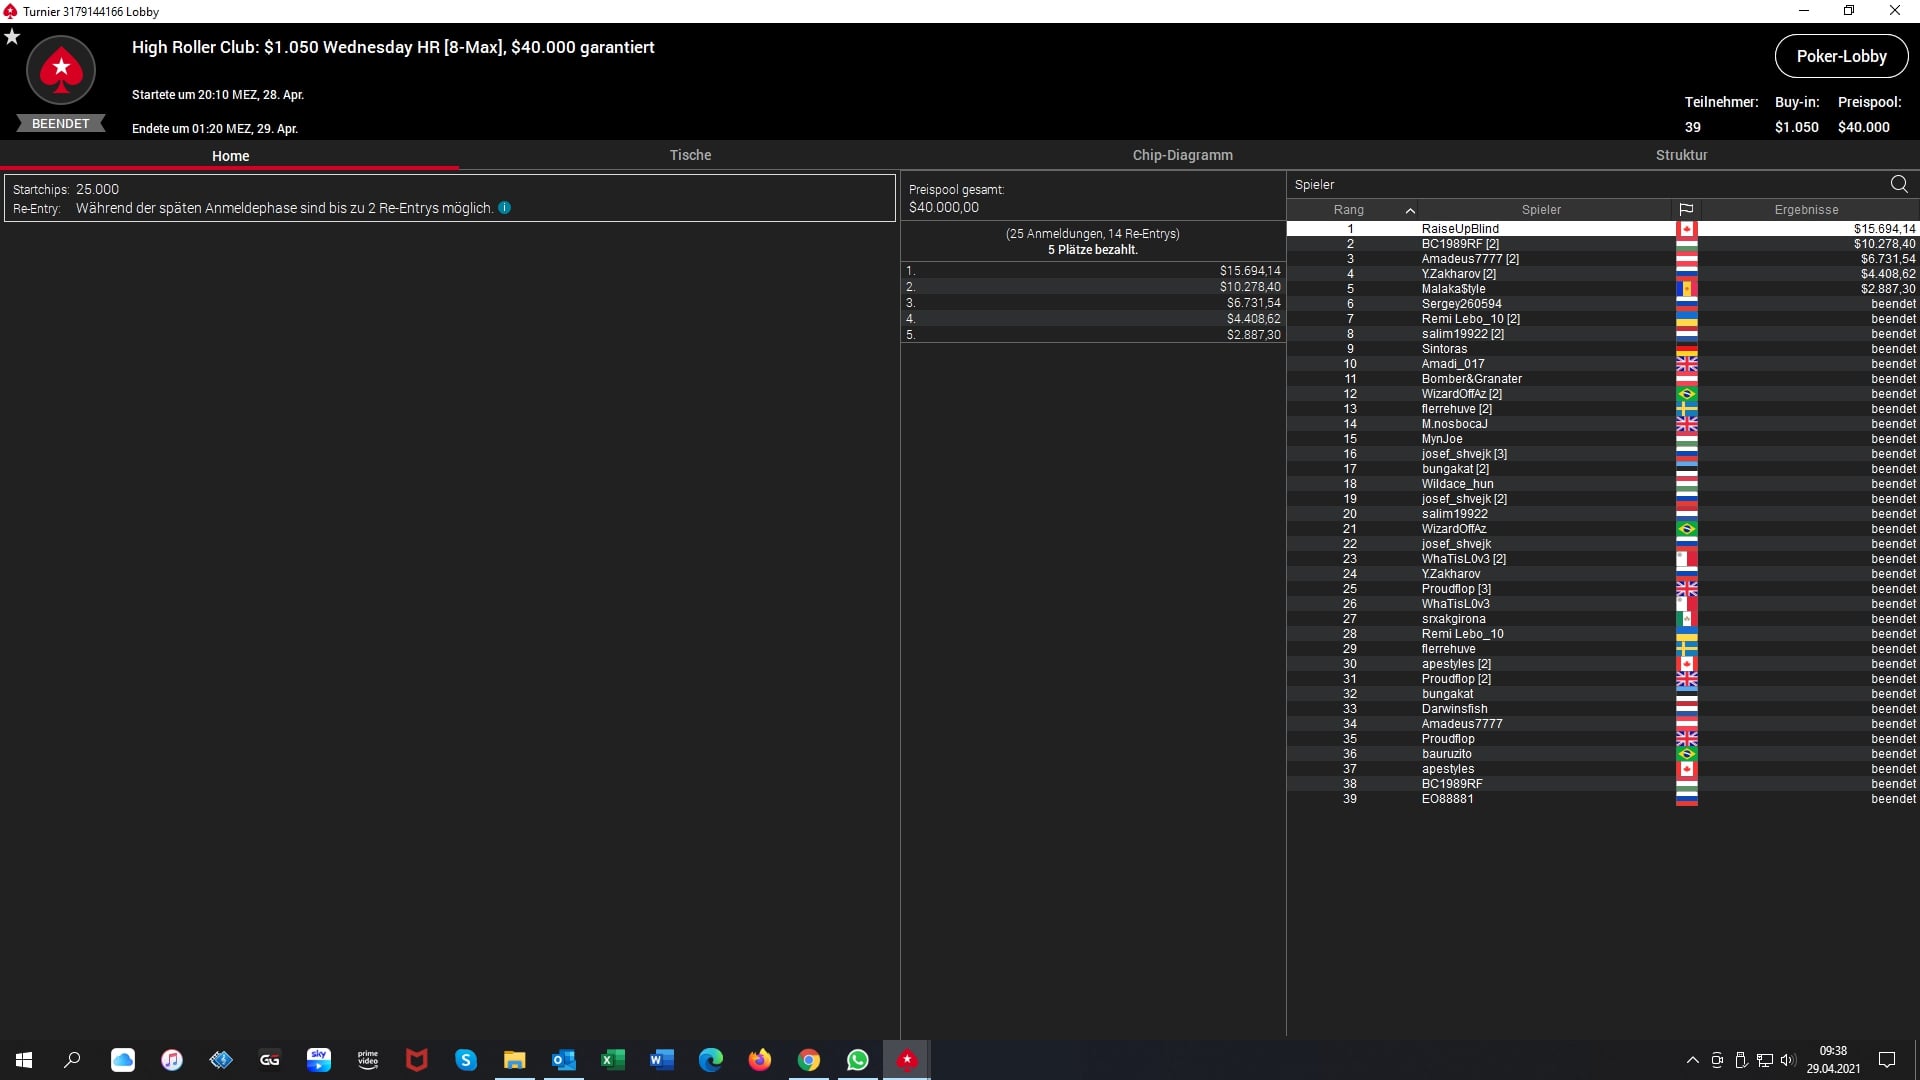Sort players by country flag column

[1686, 209]
